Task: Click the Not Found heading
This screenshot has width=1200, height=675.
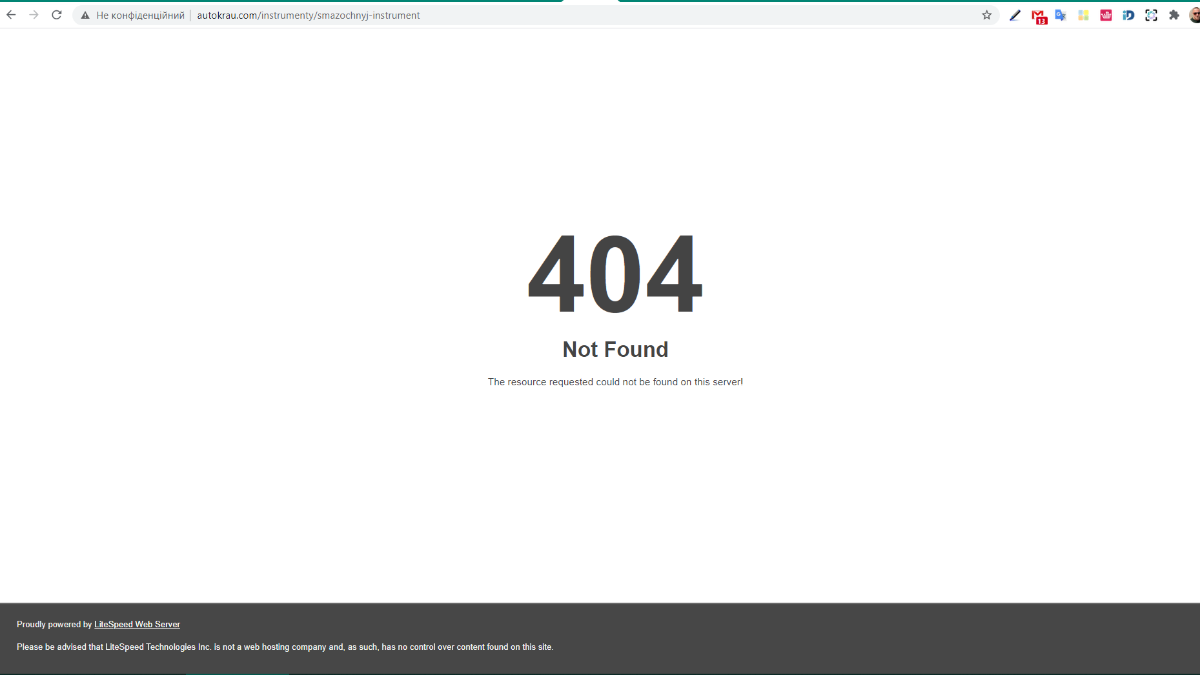Action: [x=615, y=349]
